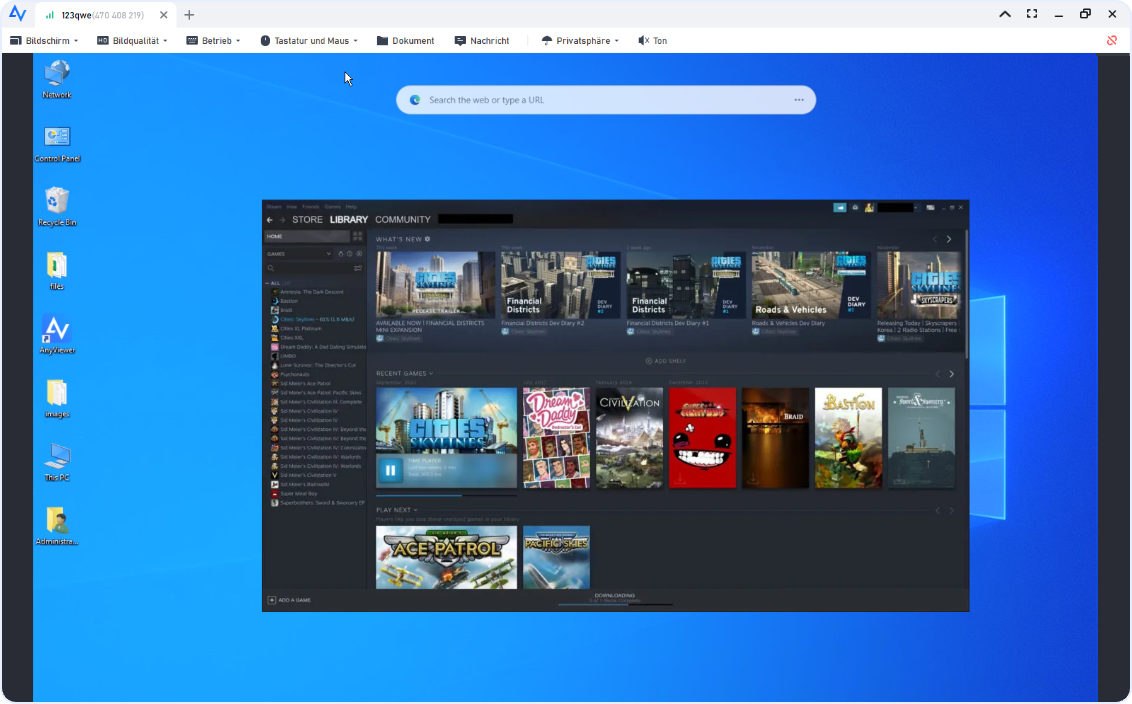Toggle the Ton sound option in toolbar

click(653, 41)
